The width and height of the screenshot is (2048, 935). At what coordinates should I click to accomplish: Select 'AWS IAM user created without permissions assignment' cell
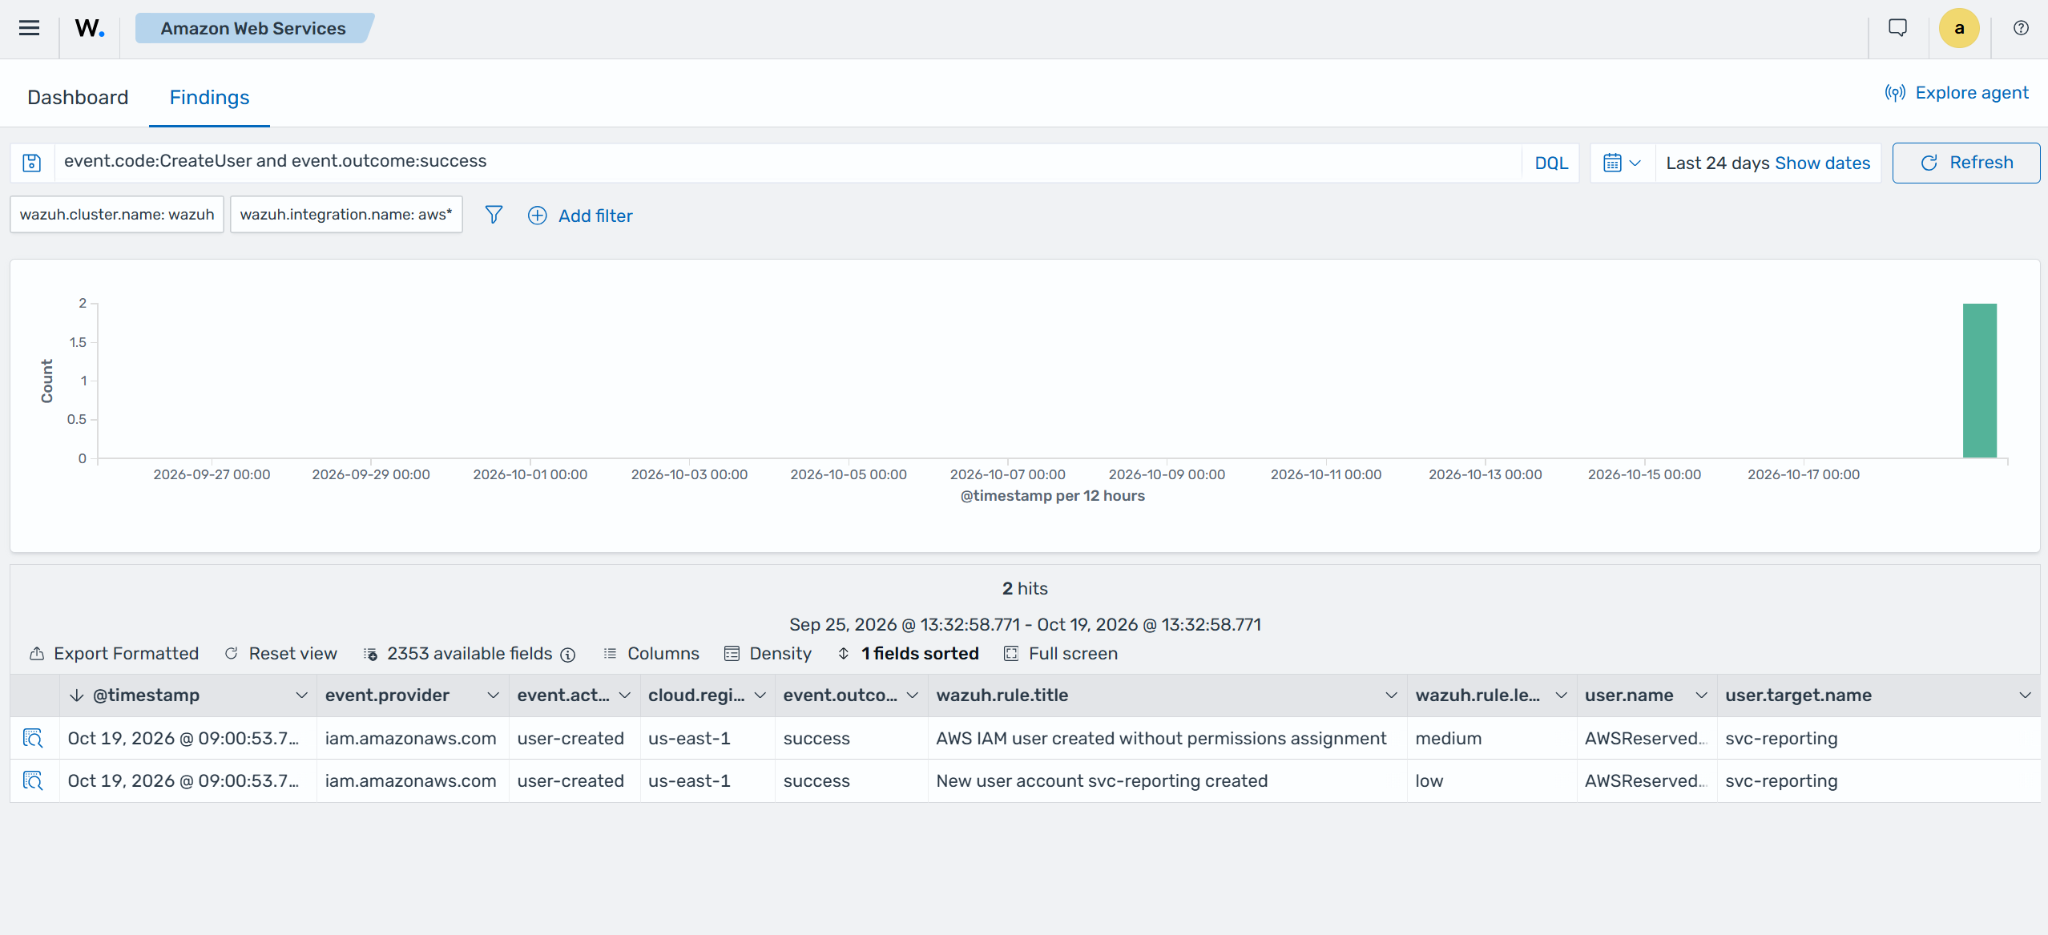pos(1167,738)
